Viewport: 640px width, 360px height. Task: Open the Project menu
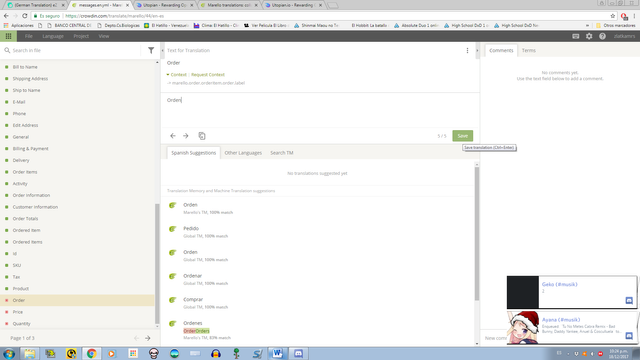tap(81, 36)
